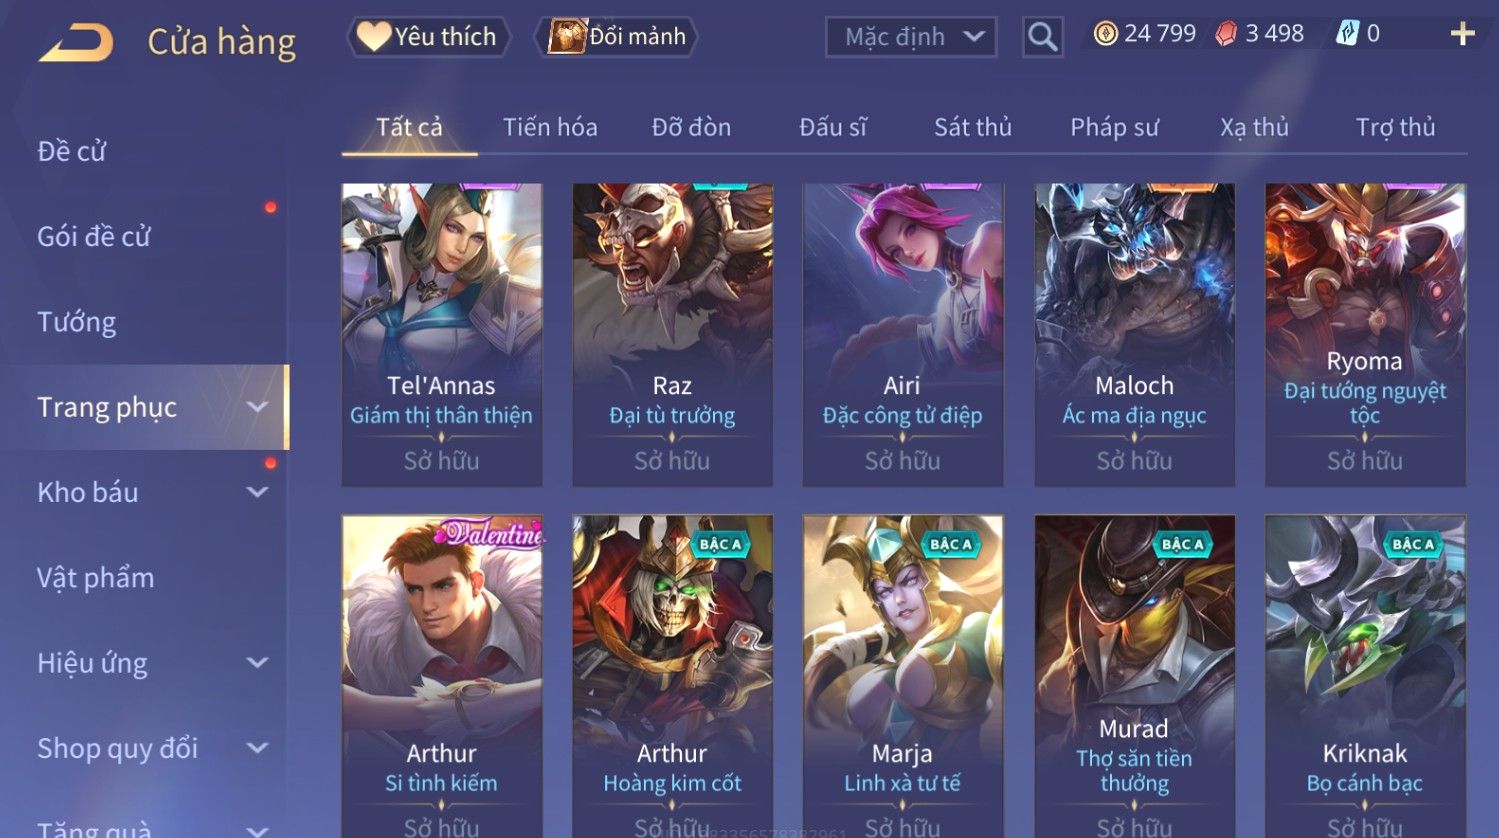Open the Mặc định sort dropdown
Screen dimensions: 1499x838
pos(911,37)
